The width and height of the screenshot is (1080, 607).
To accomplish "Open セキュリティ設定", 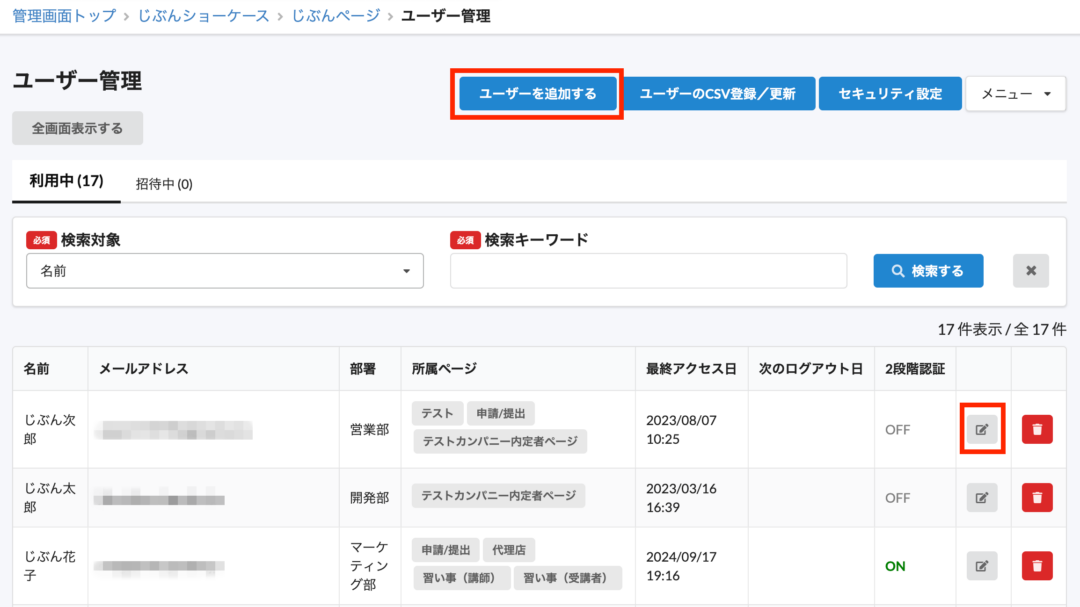I will pyautogui.click(x=890, y=93).
